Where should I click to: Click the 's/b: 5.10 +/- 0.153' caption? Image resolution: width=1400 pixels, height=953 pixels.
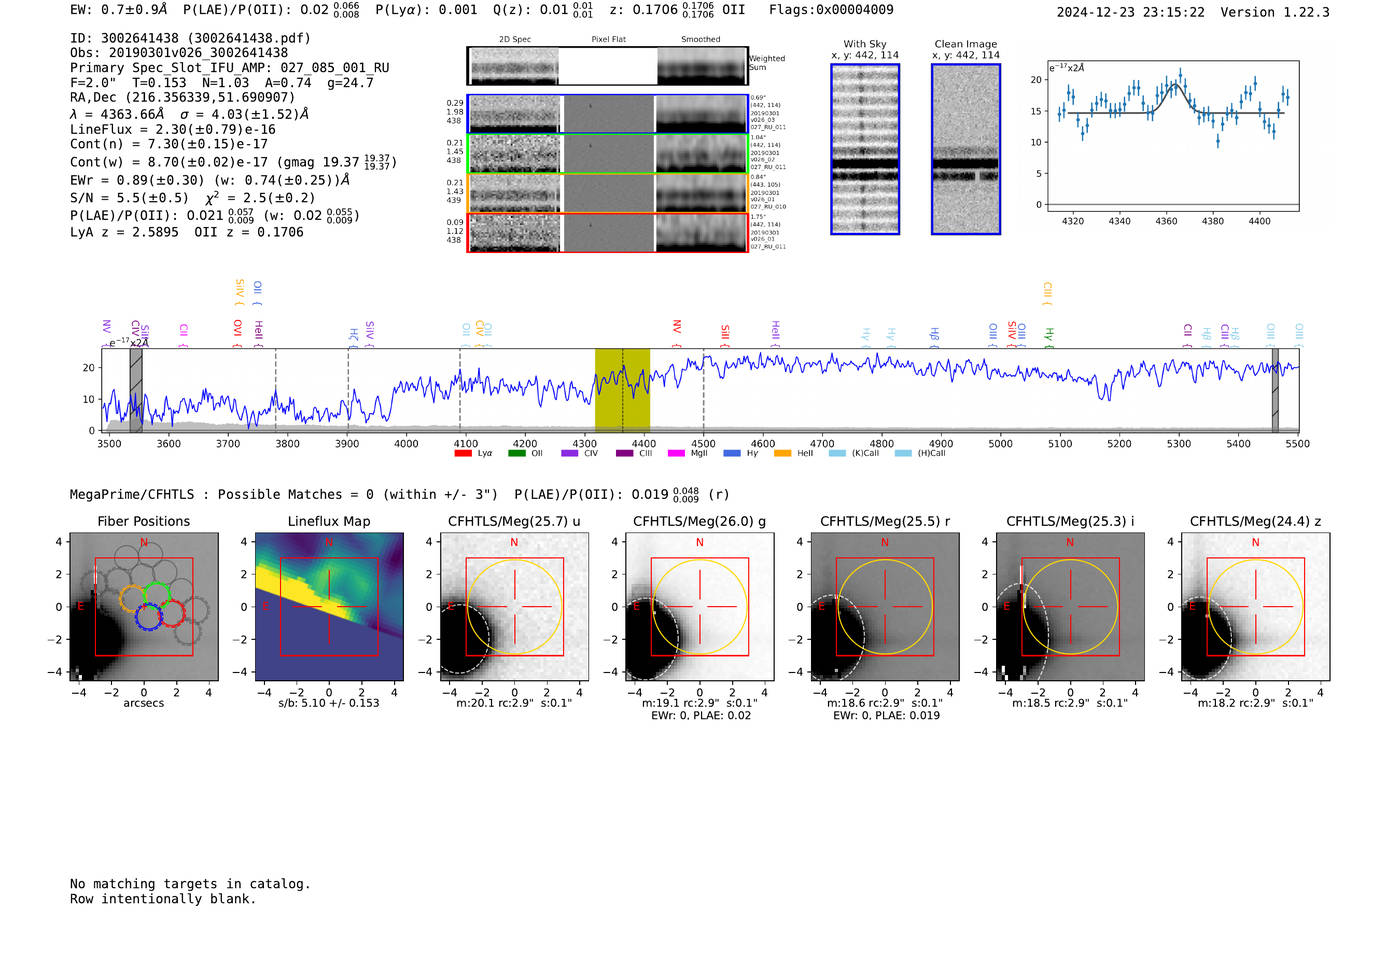(329, 703)
